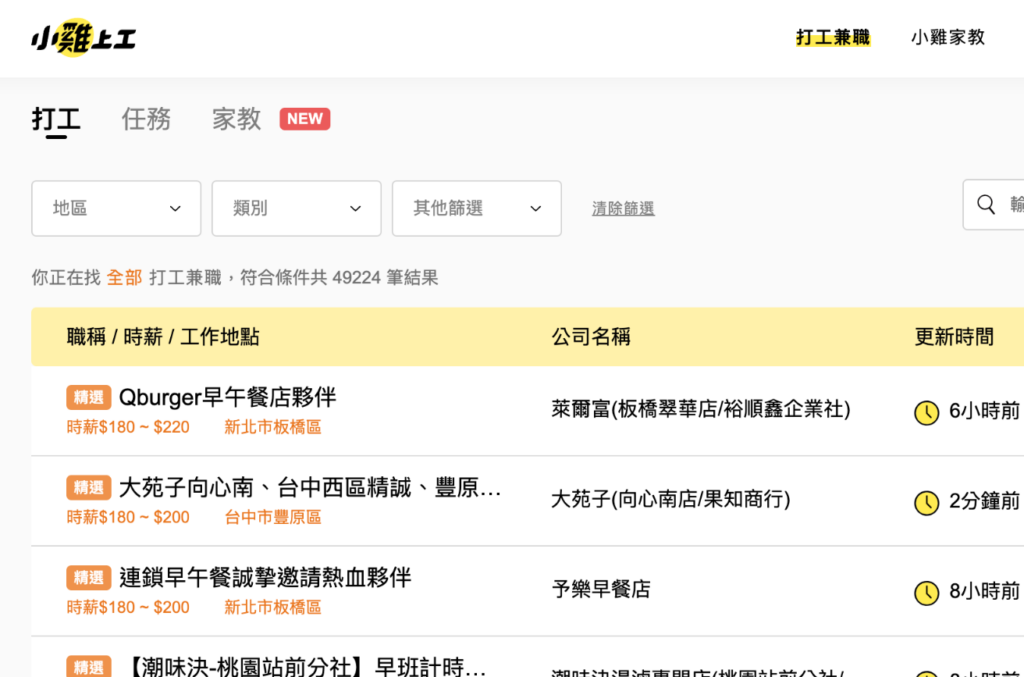Click the 時薪$180 ~ $220 text
Viewport: 1024px width, 677px height.
(x=128, y=427)
